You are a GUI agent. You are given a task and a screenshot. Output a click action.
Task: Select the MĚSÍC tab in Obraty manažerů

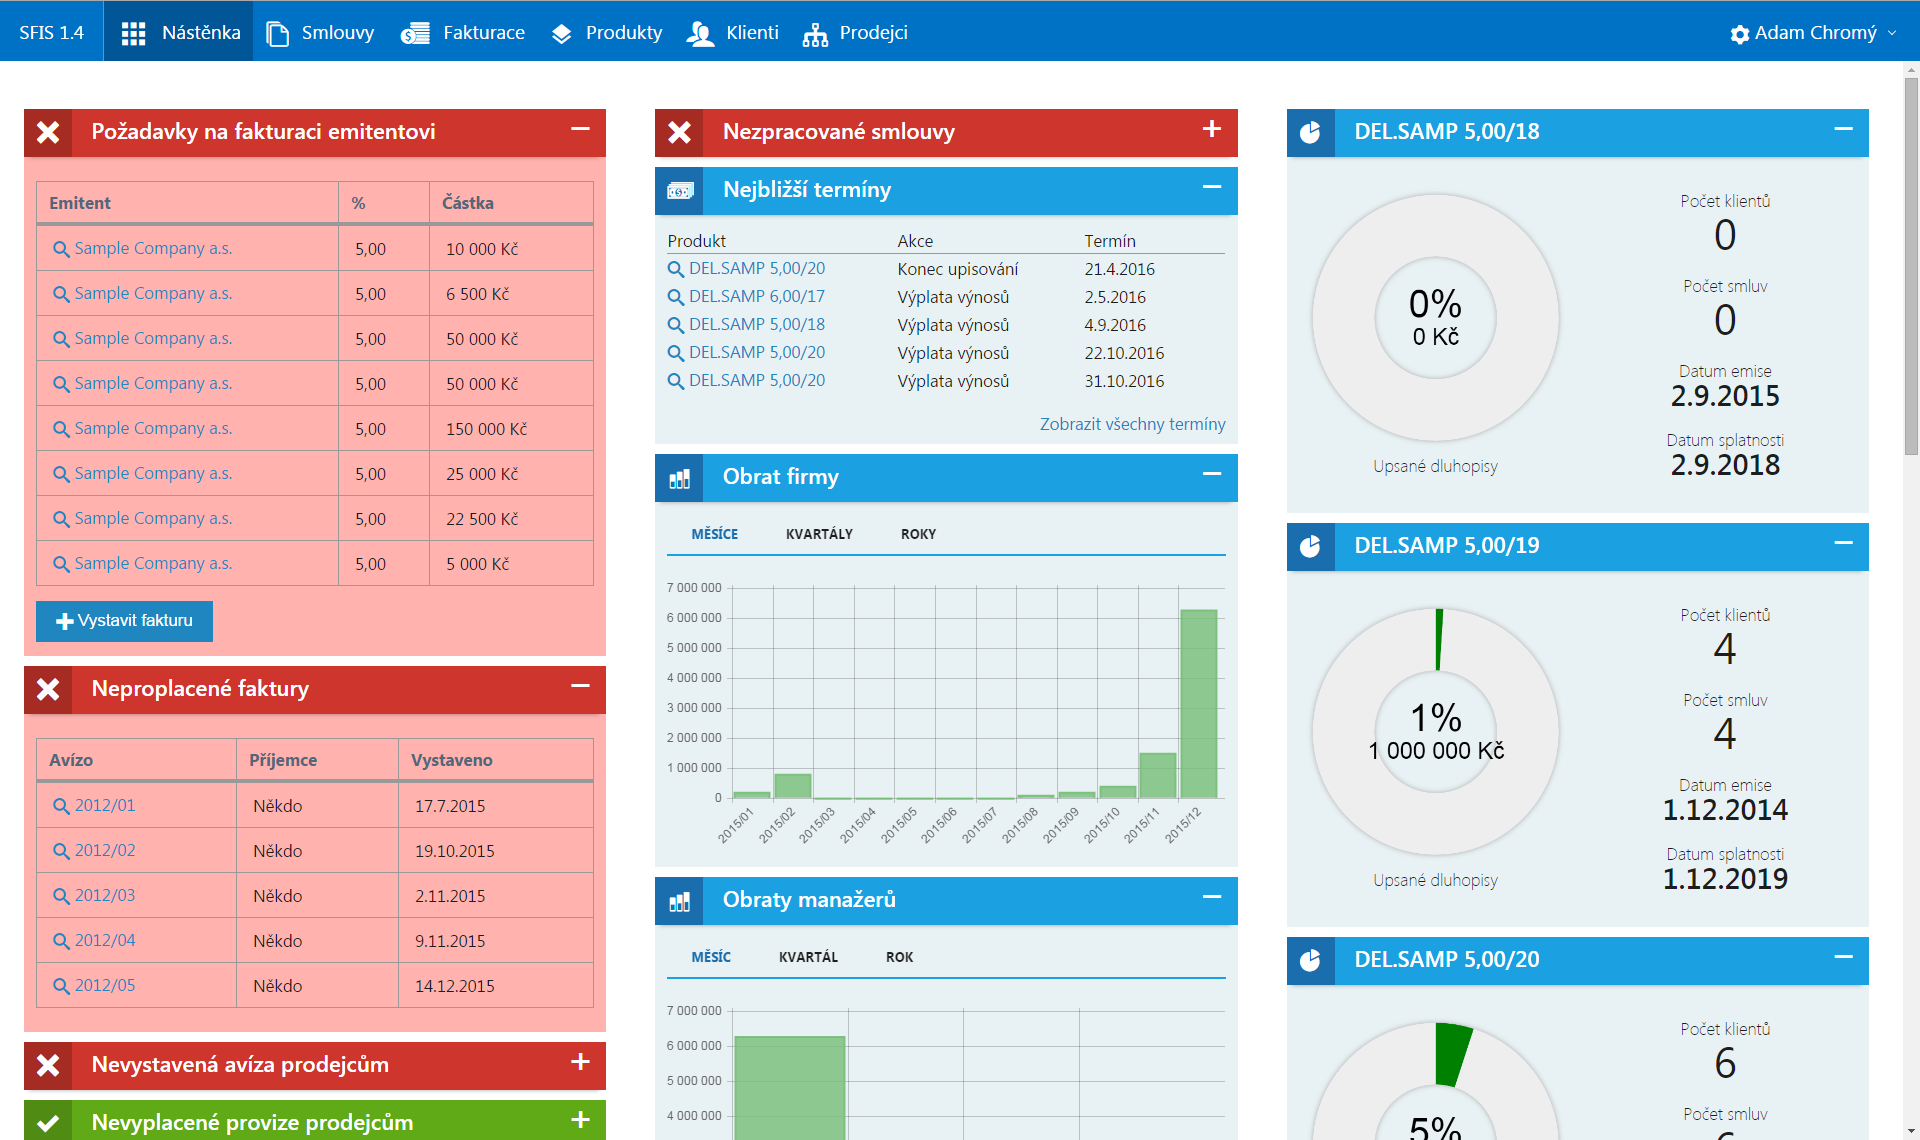pos(711,957)
